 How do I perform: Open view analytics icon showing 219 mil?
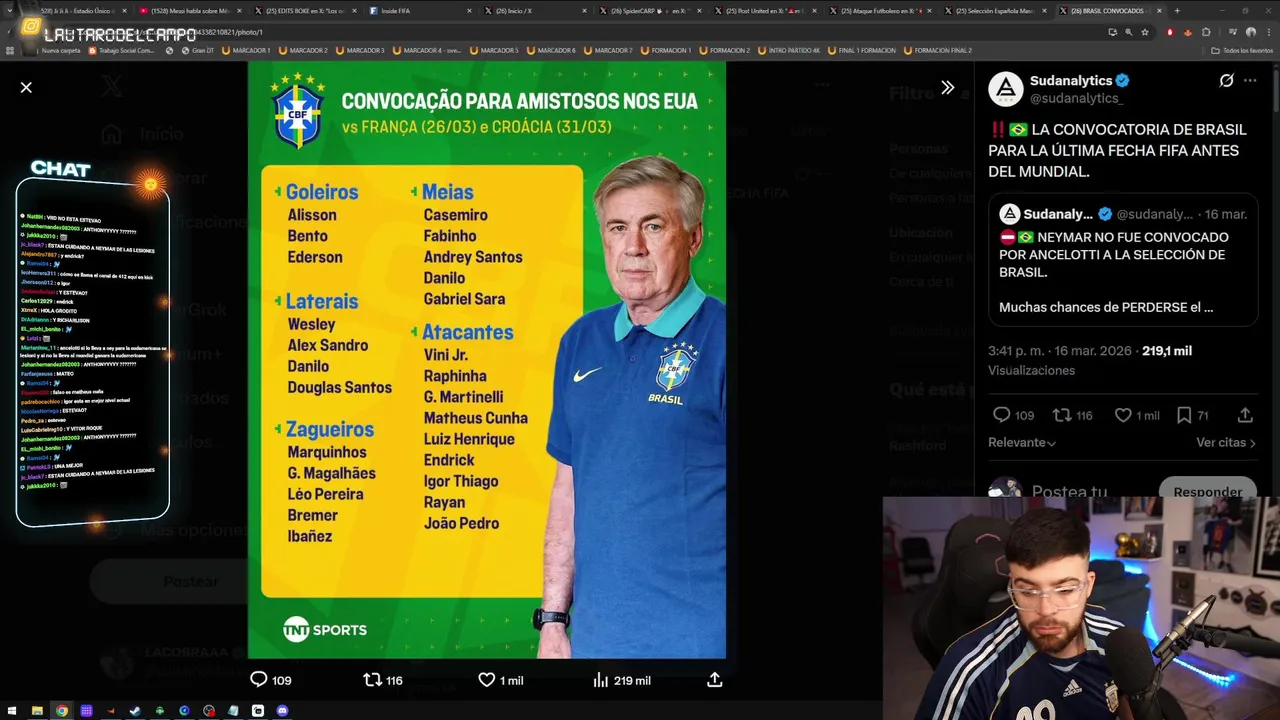(600, 680)
